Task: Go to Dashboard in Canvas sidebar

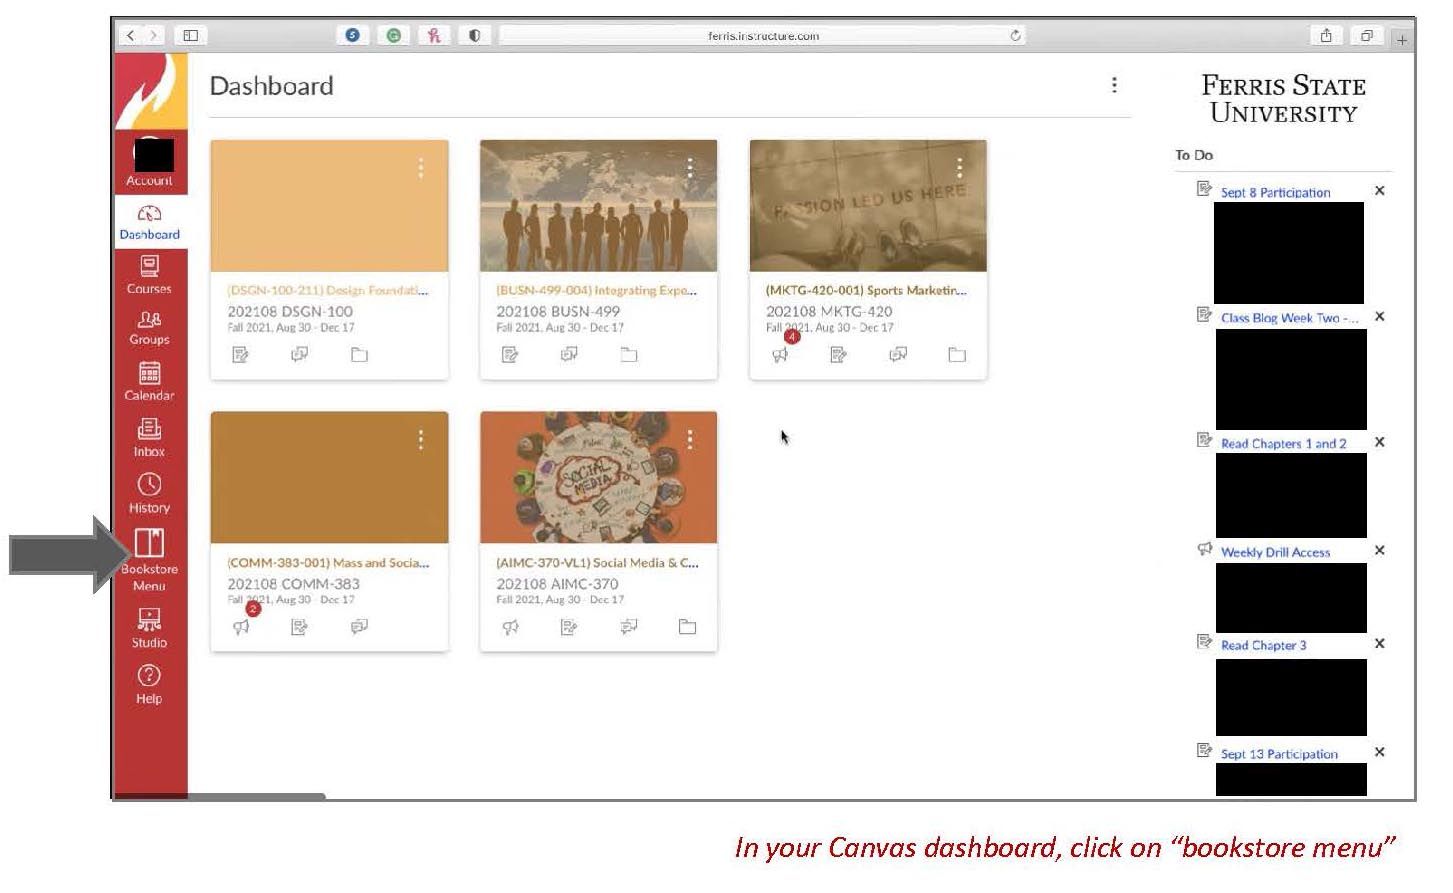Action: (x=149, y=223)
